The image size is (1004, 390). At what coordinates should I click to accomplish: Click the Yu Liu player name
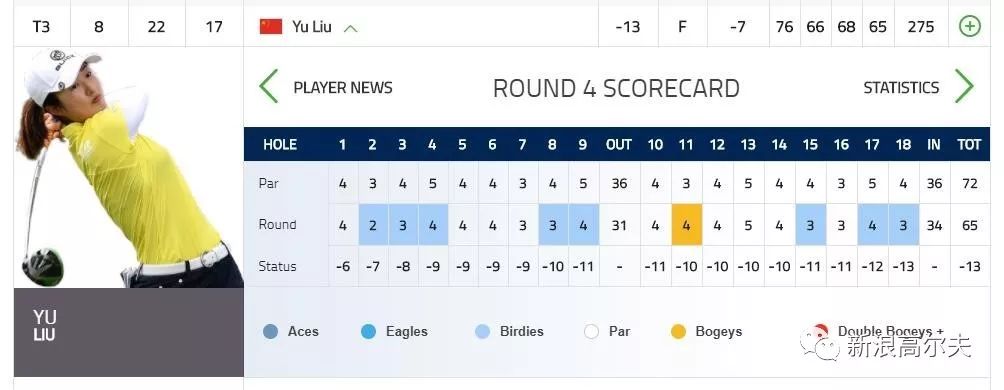click(x=312, y=27)
